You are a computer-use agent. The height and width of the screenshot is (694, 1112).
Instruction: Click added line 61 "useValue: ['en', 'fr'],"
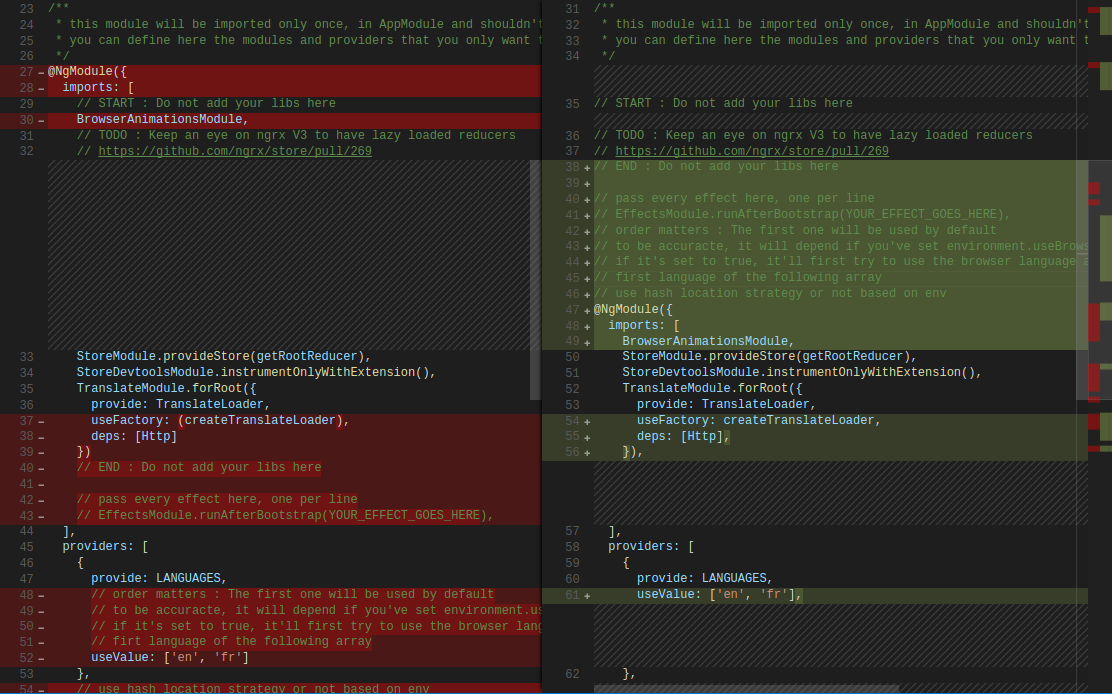[x=720, y=594]
